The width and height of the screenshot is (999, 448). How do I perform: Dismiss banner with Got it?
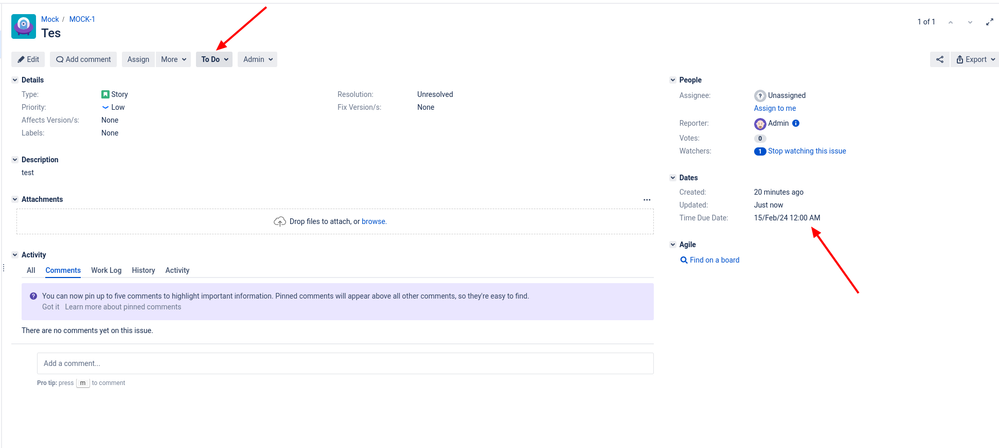(51, 307)
